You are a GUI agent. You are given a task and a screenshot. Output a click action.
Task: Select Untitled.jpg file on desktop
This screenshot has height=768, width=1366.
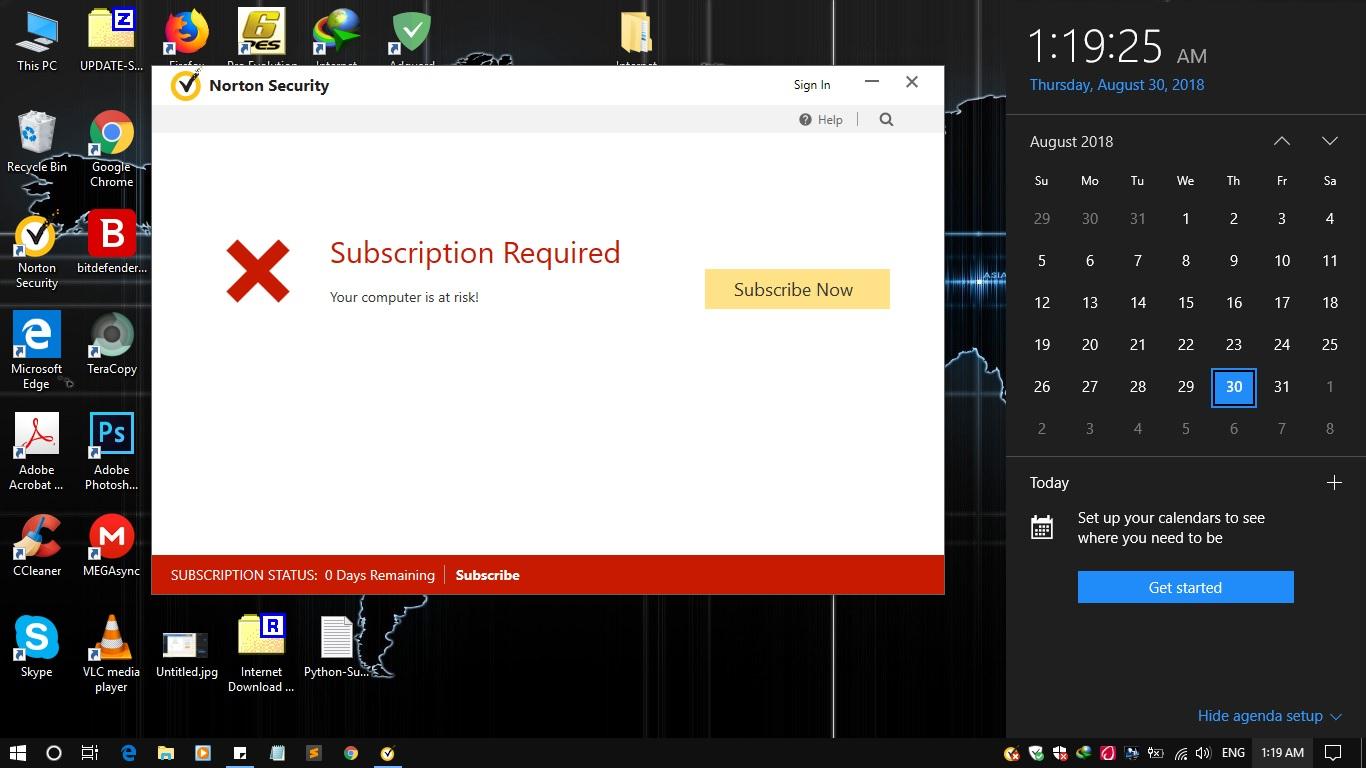coord(186,655)
